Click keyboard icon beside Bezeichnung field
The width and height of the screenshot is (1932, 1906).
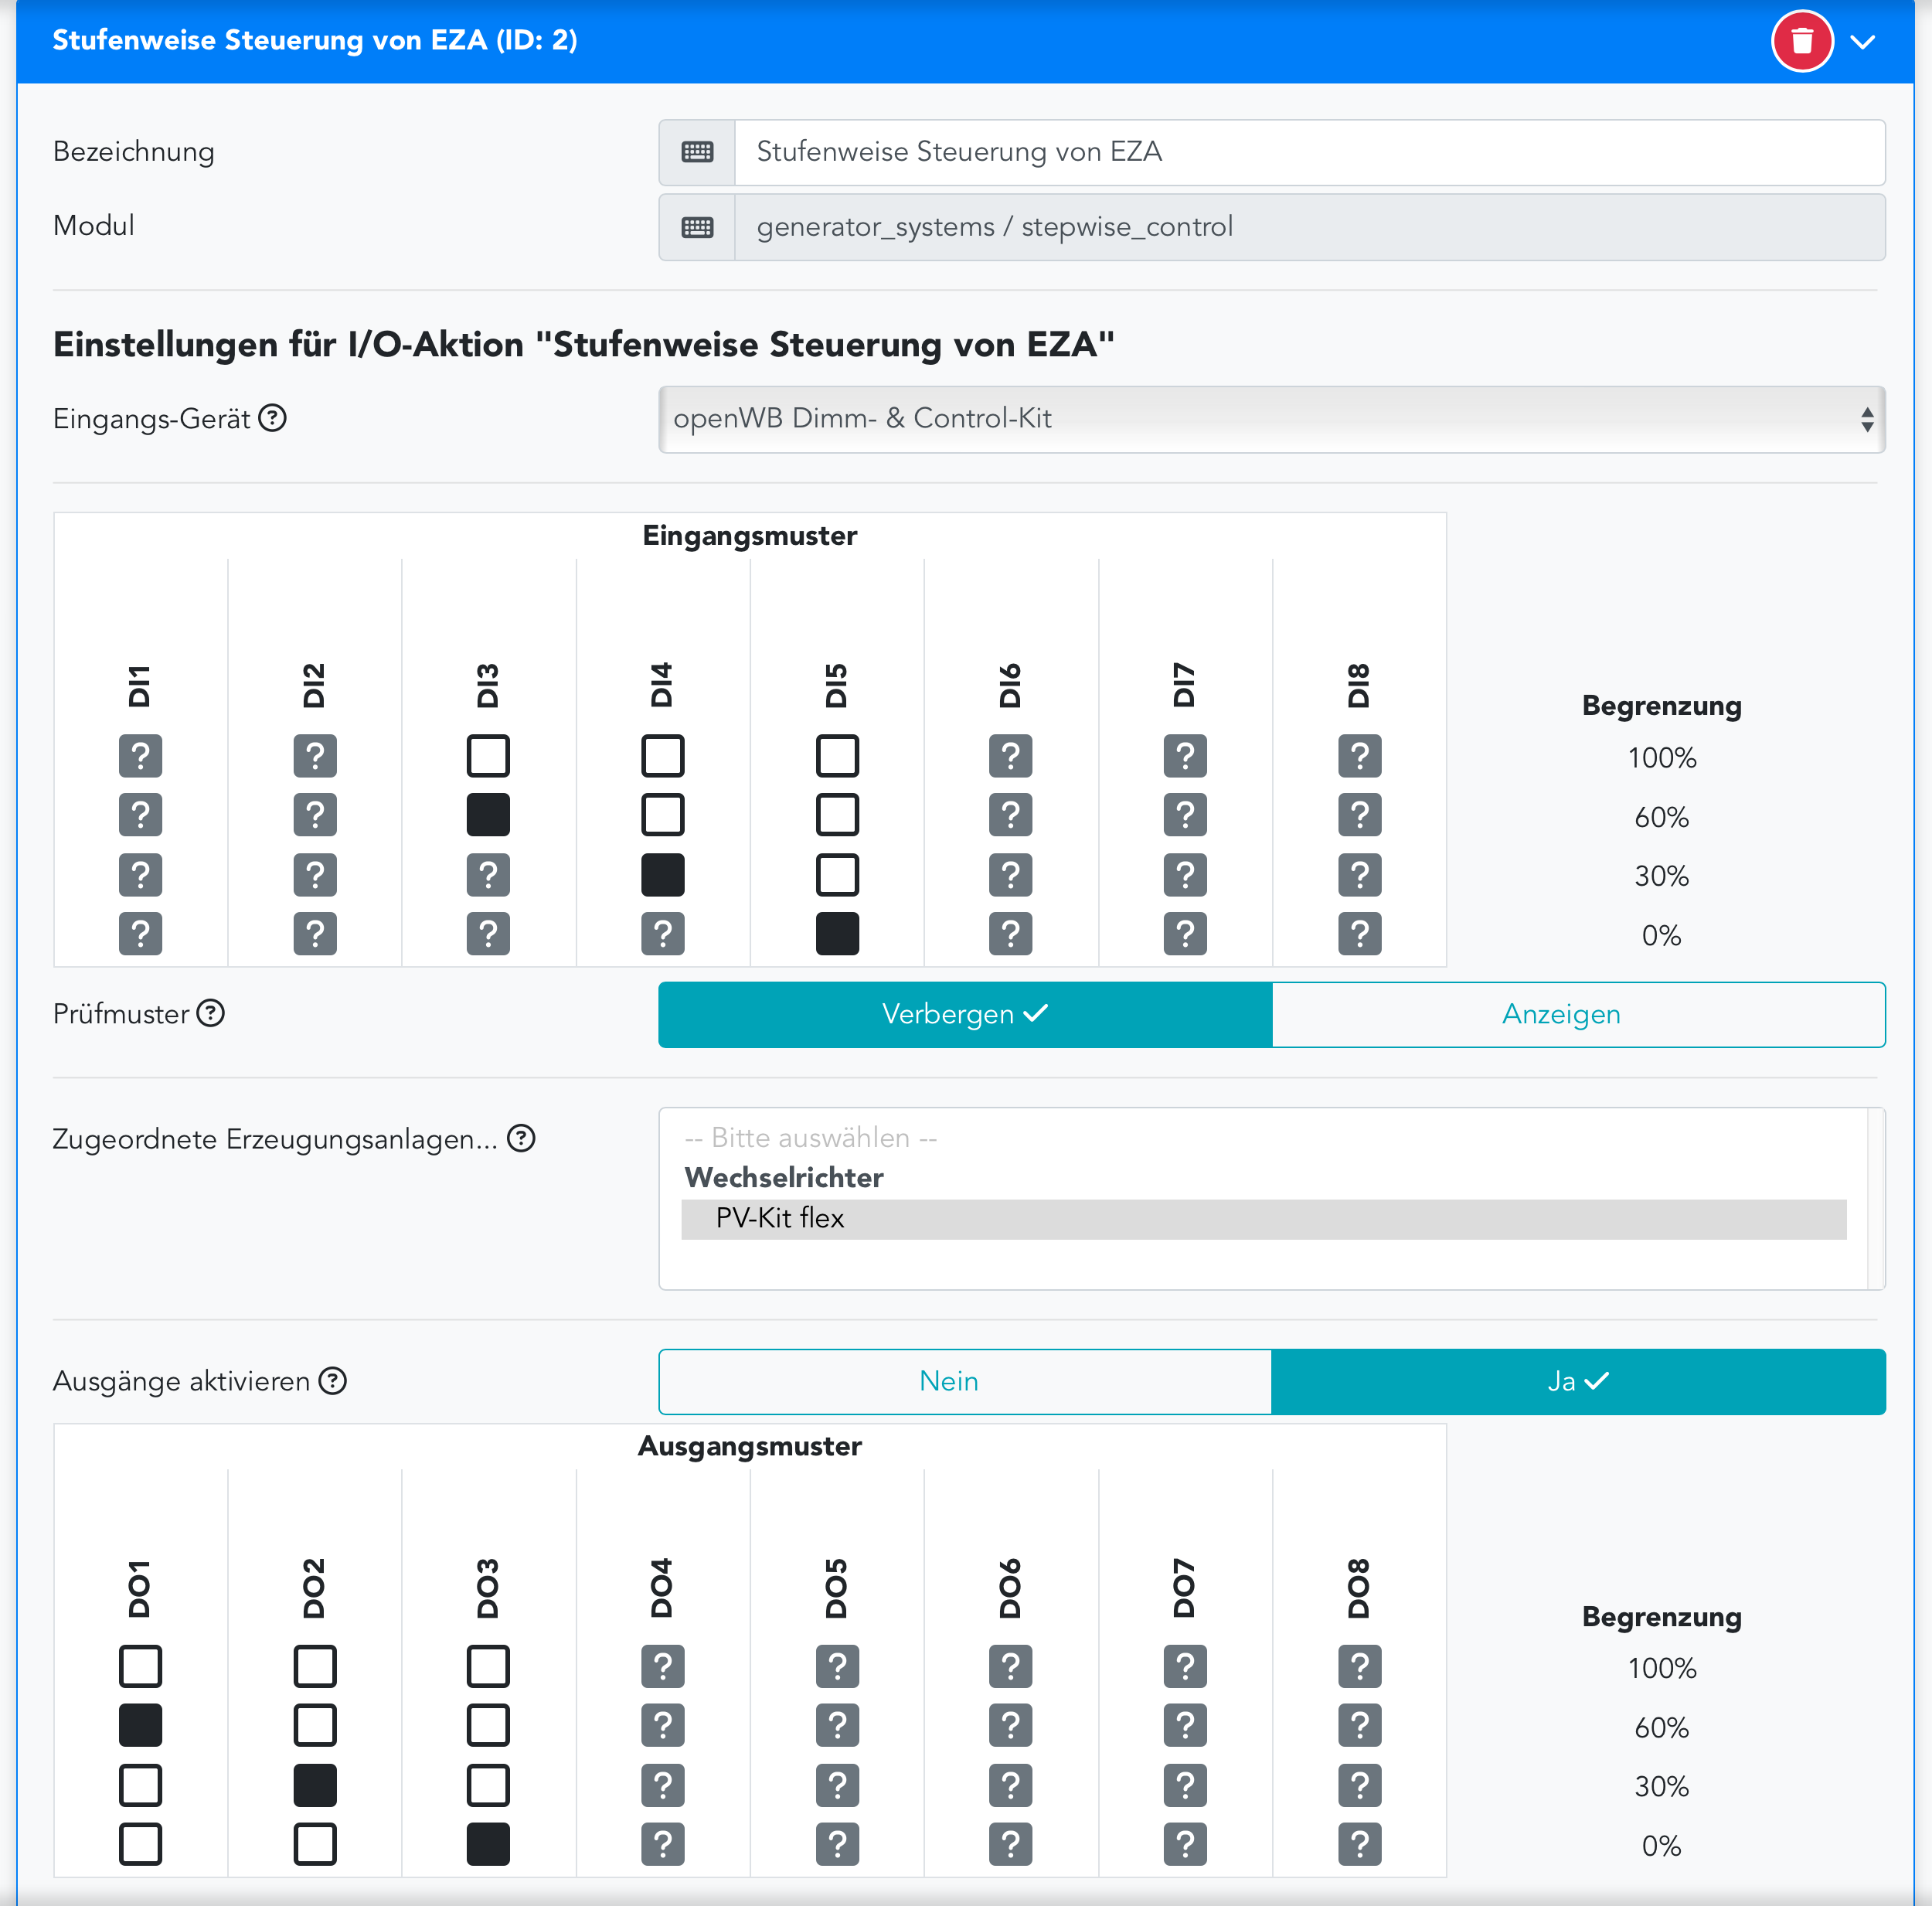(697, 152)
